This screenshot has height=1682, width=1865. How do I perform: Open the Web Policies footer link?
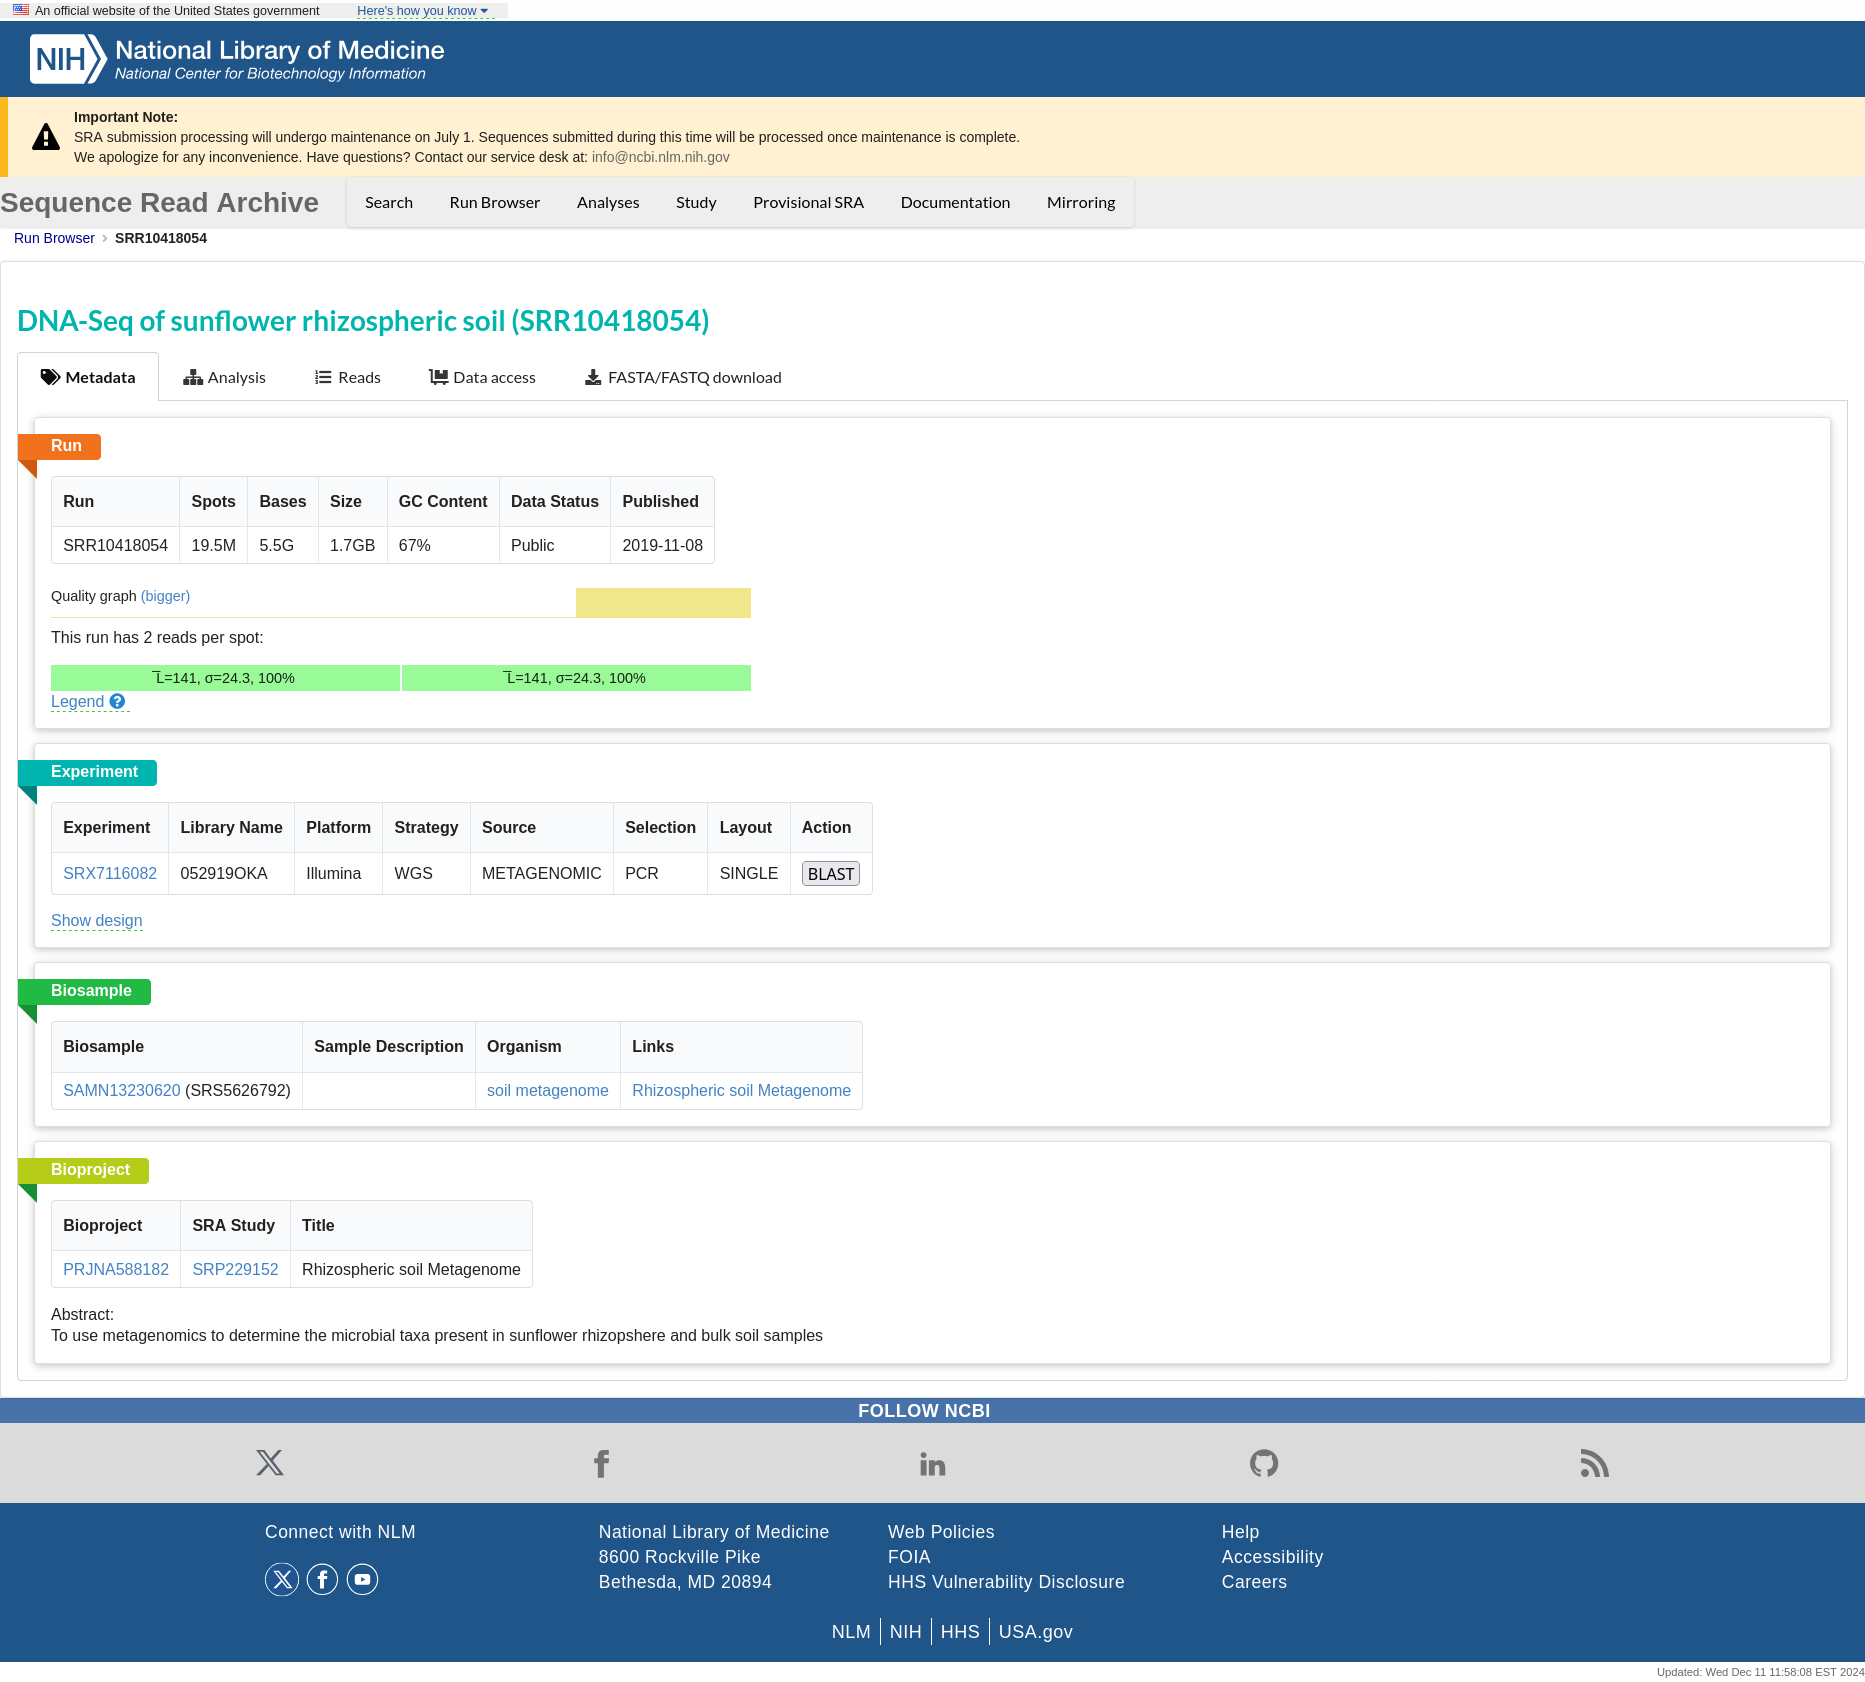(941, 1532)
